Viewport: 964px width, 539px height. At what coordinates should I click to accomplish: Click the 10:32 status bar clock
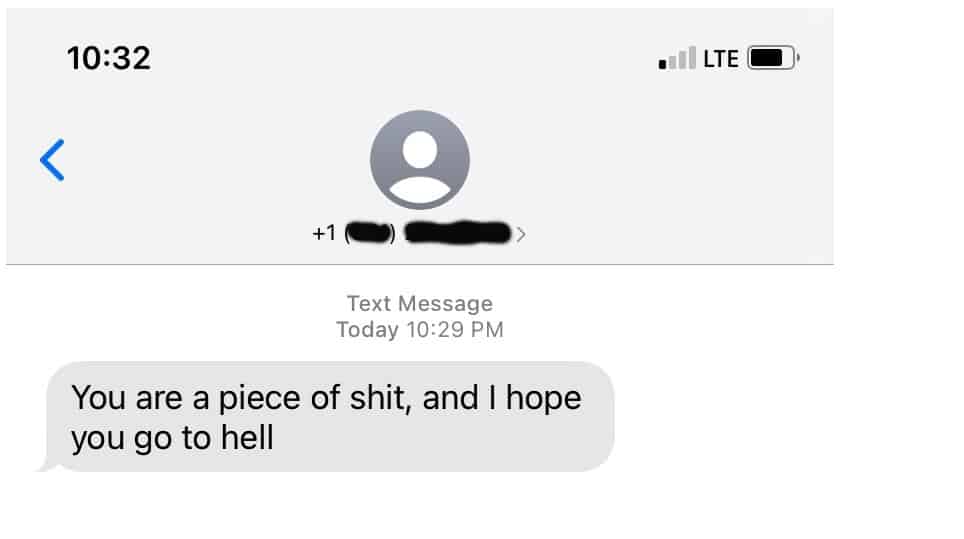tap(108, 58)
